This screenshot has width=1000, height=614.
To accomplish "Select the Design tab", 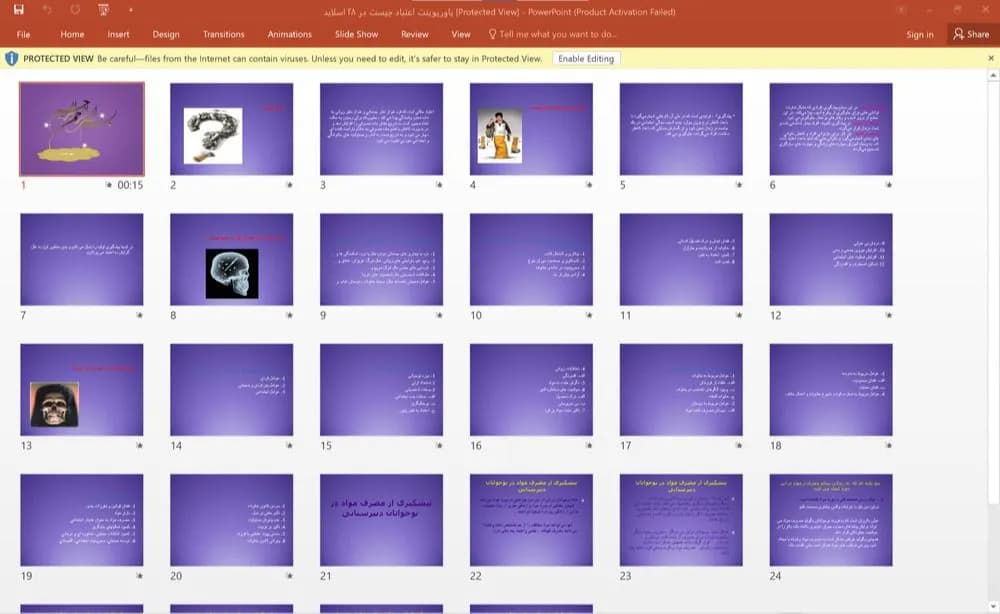I will (166, 34).
